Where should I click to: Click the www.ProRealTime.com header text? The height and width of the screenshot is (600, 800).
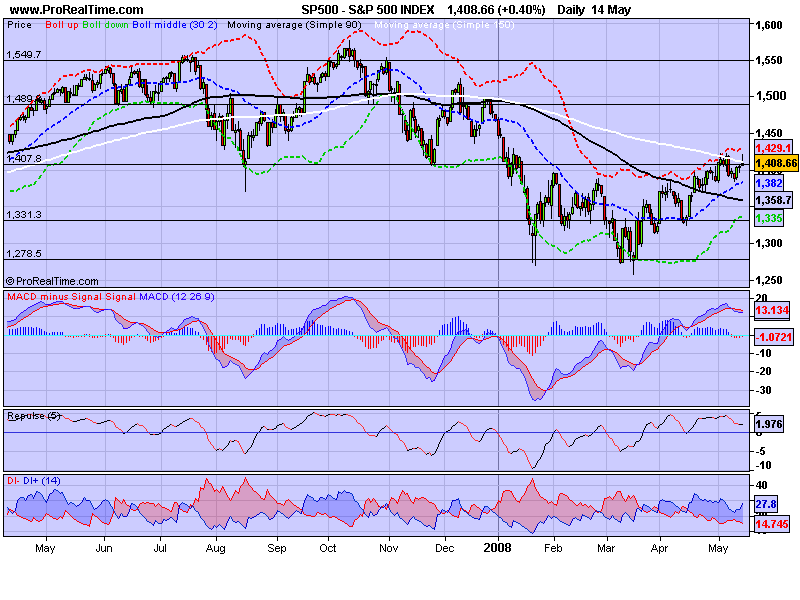click(77, 10)
